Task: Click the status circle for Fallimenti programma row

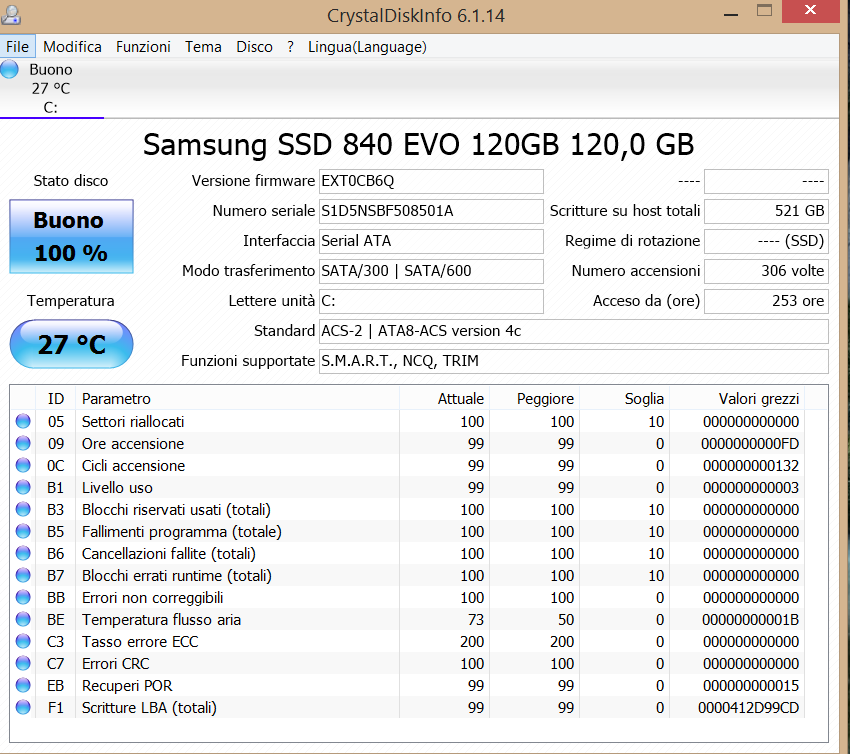Action: (x=23, y=531)
